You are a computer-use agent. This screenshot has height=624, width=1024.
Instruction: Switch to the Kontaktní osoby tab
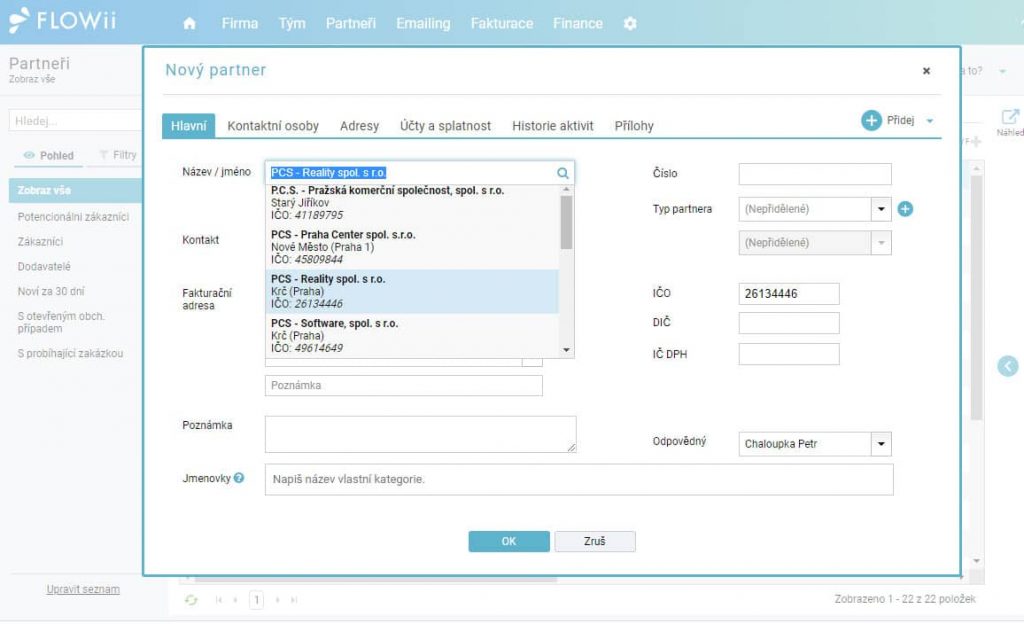(273, 126)
